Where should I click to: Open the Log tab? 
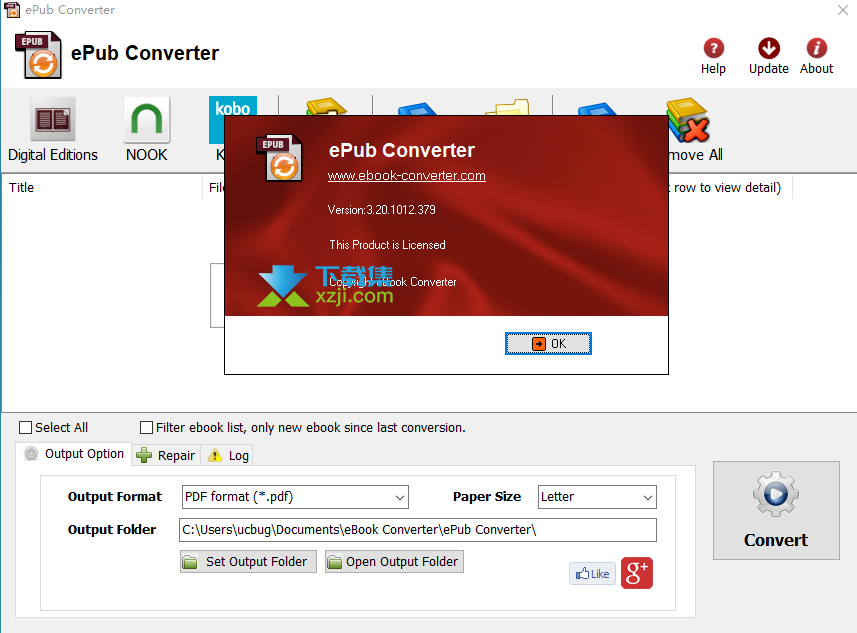coord(227,455)
